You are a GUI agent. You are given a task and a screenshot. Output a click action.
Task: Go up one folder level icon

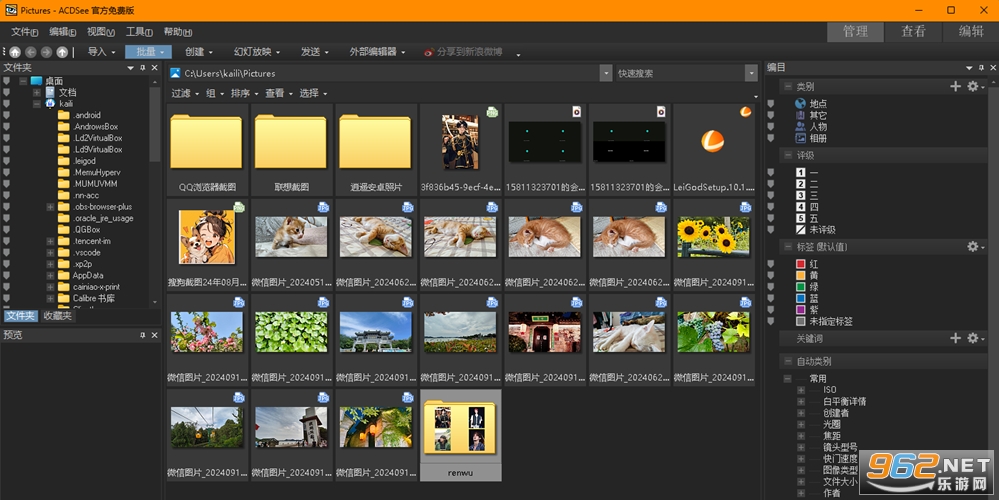(x=62, y=52)
